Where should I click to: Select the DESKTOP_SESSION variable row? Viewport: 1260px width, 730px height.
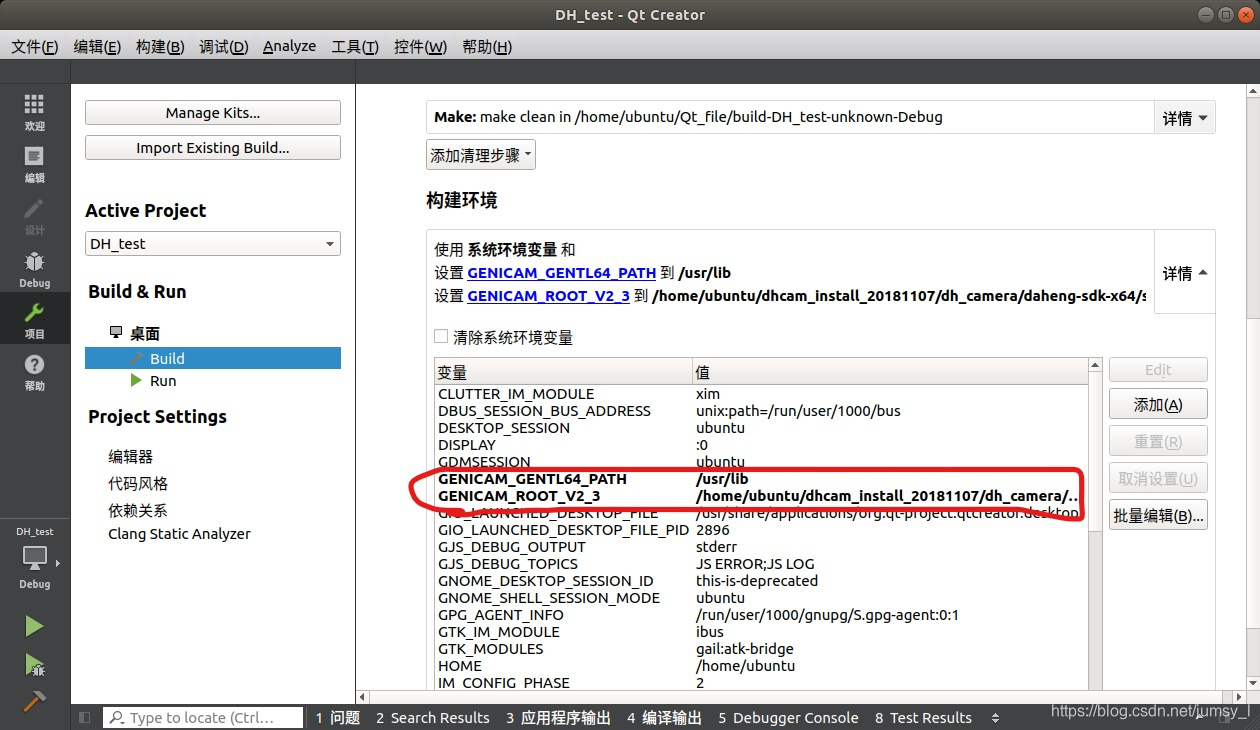(x=761, y=428)
